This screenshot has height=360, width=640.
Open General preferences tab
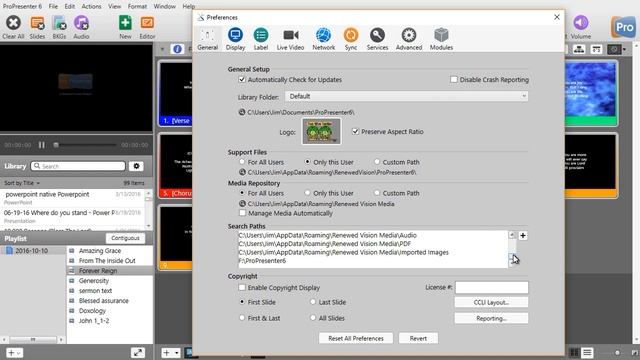click(207, 39)
